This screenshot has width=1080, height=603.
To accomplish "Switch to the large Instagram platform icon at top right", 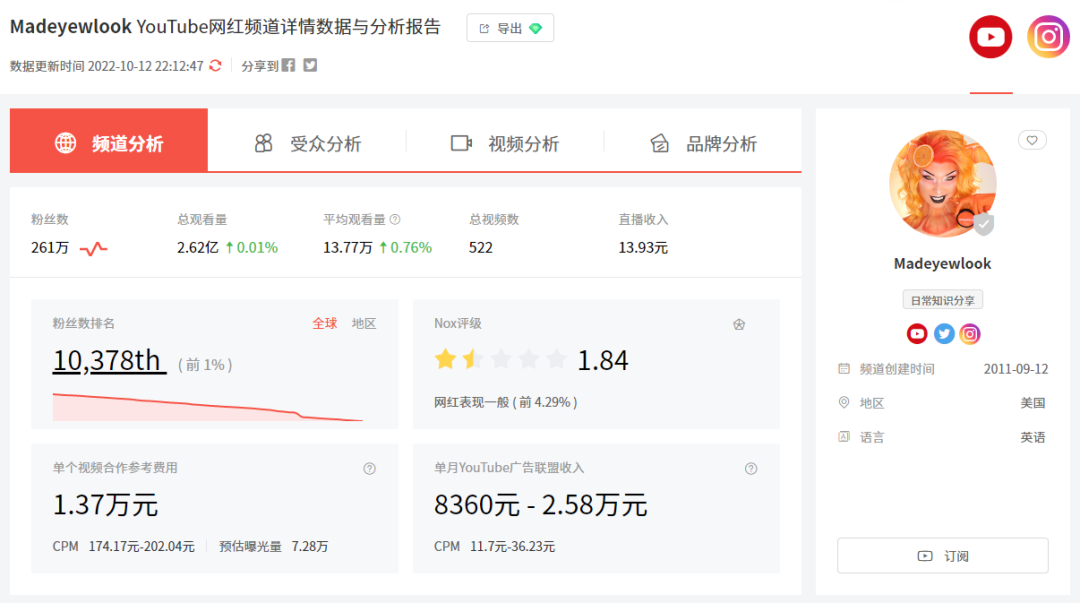I will point(1048,37).
